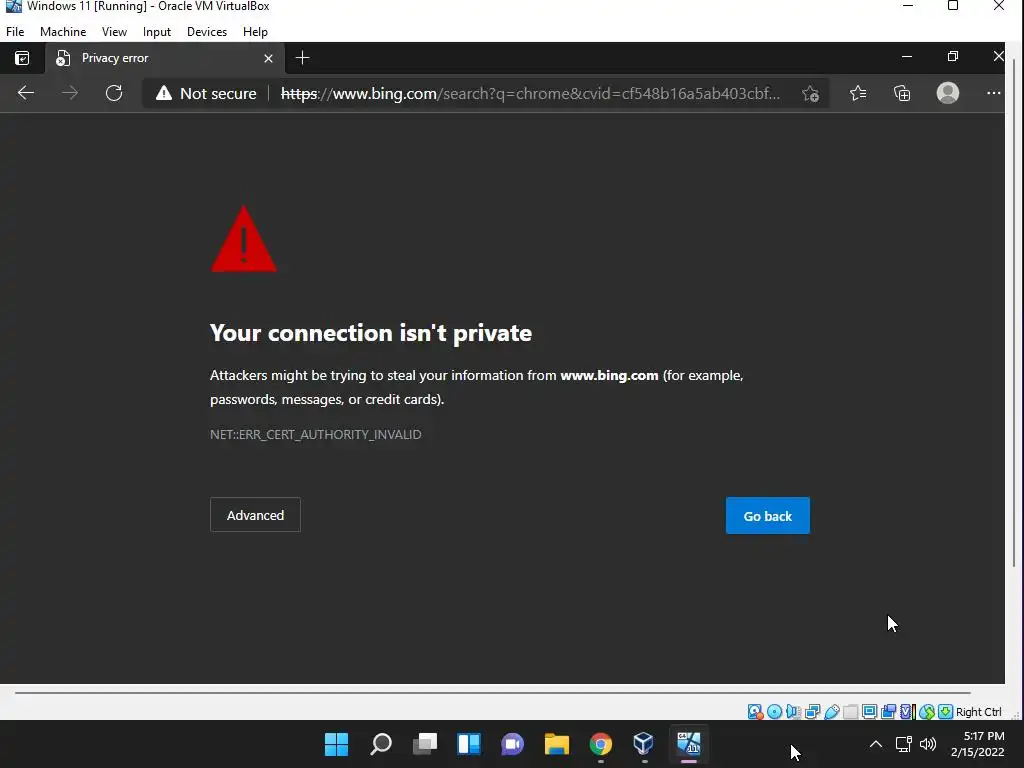Click the Bing URL address field

[530, 93]
